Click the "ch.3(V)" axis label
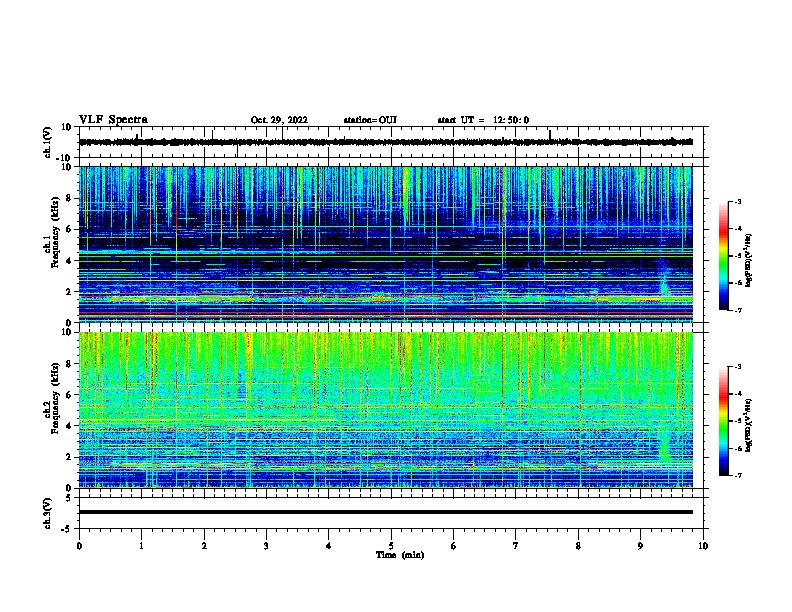 [x=47, y=514]
